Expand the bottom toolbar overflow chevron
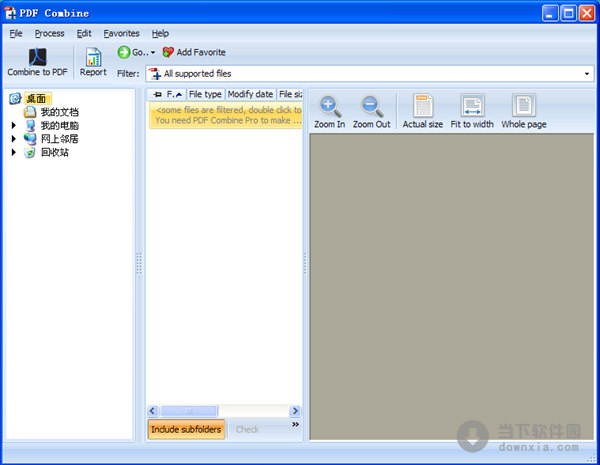 [295, 424]
